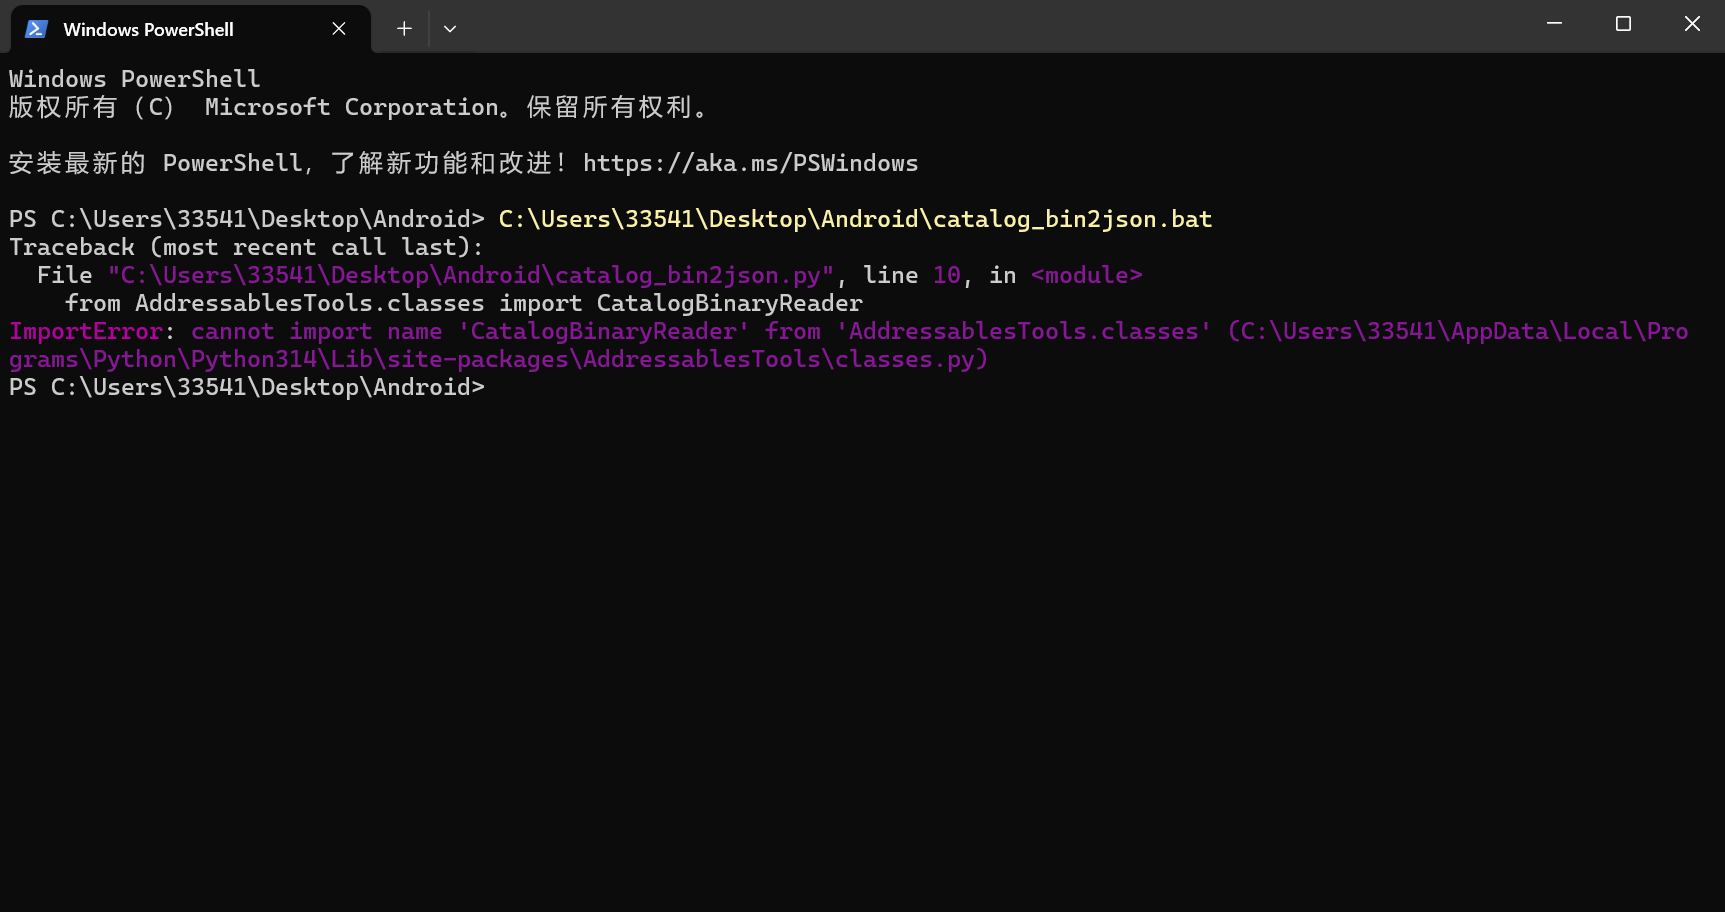This screenshot has width=1725, height=912.
Task: Close the terminal window
Action: click(1692, 24)
